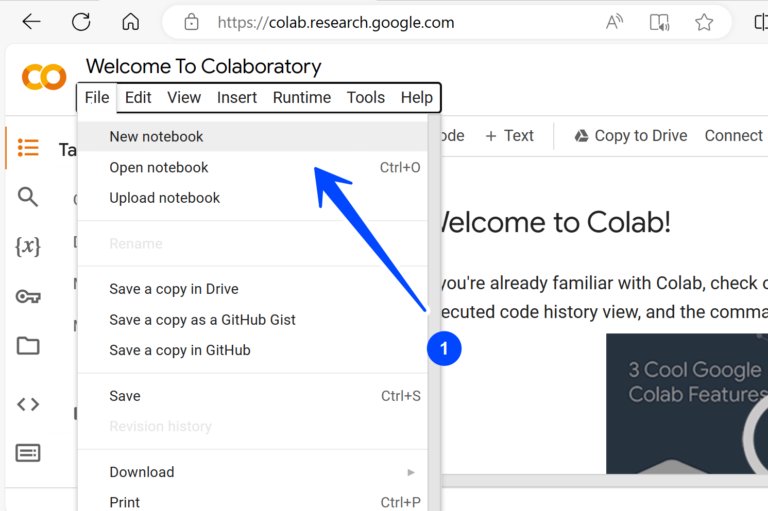The image size is (768, 511).
Task: Click the Colab logo
Action: (44, 77)
